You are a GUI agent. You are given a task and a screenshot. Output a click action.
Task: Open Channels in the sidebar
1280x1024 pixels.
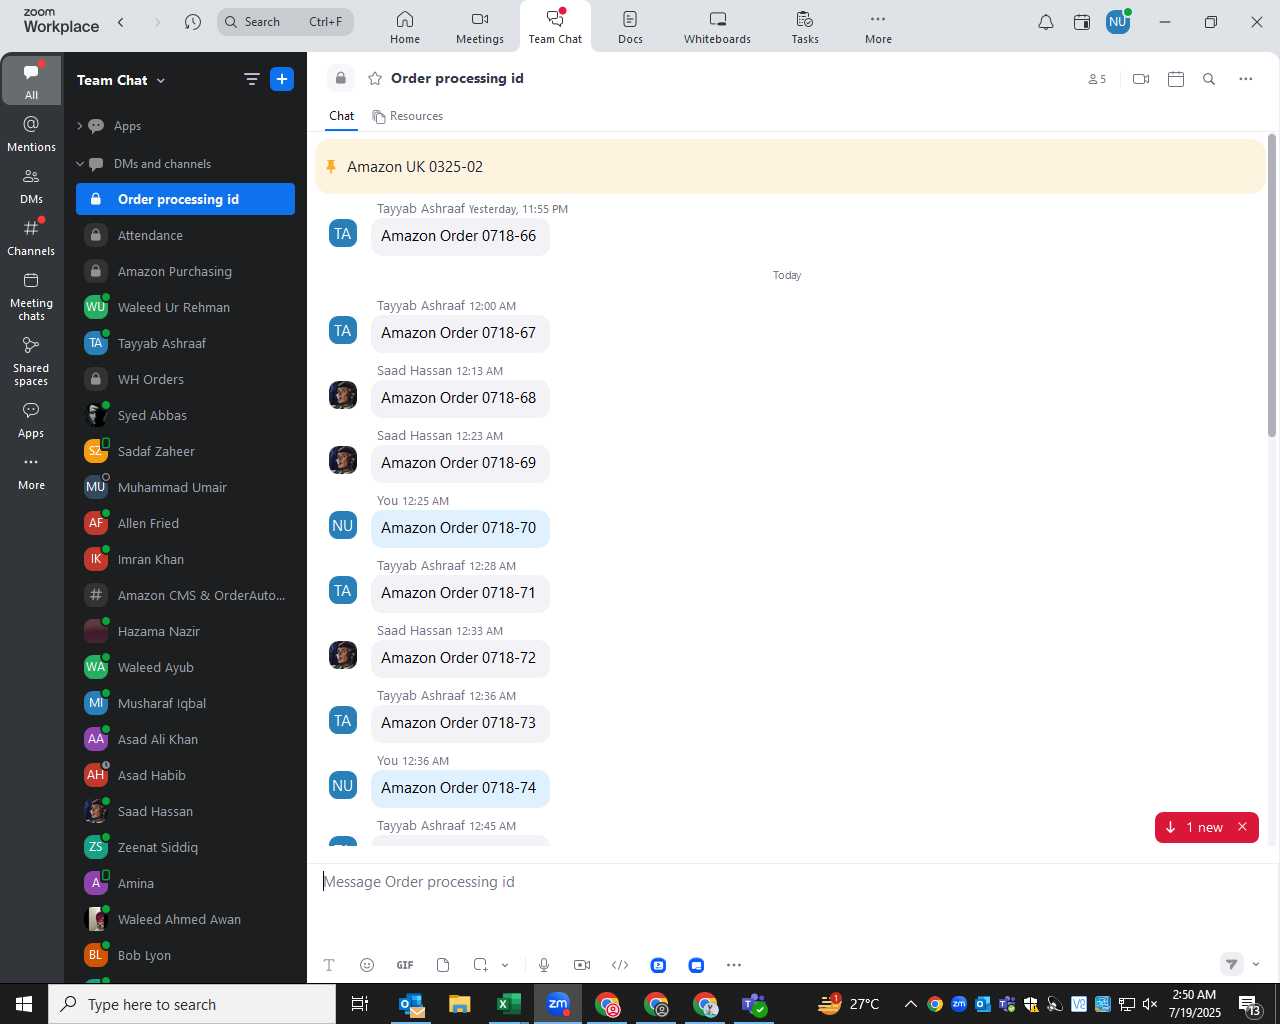pos(31,238)
